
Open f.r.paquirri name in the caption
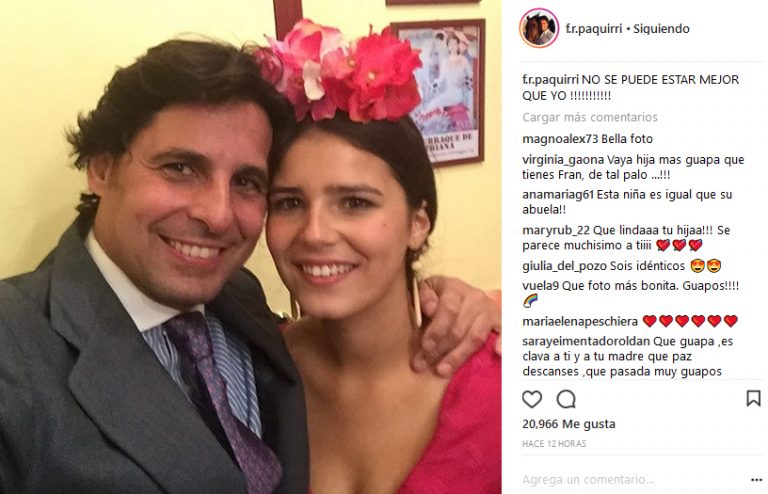coord(551,80)
